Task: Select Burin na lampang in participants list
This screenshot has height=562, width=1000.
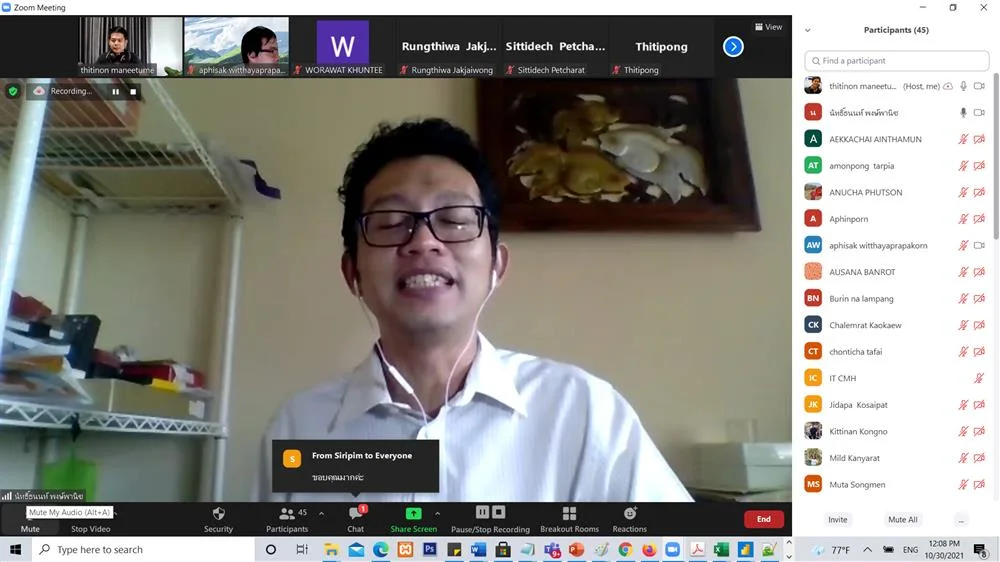Action: click(x=895, y=299)
